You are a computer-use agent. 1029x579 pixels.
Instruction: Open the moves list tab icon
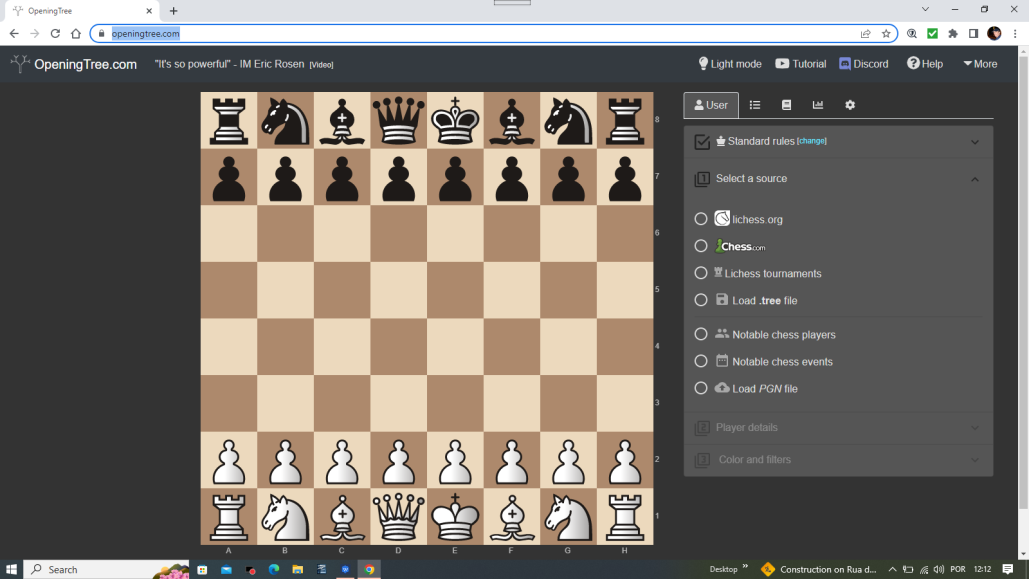pyautogui.click(x=755, y=105)
